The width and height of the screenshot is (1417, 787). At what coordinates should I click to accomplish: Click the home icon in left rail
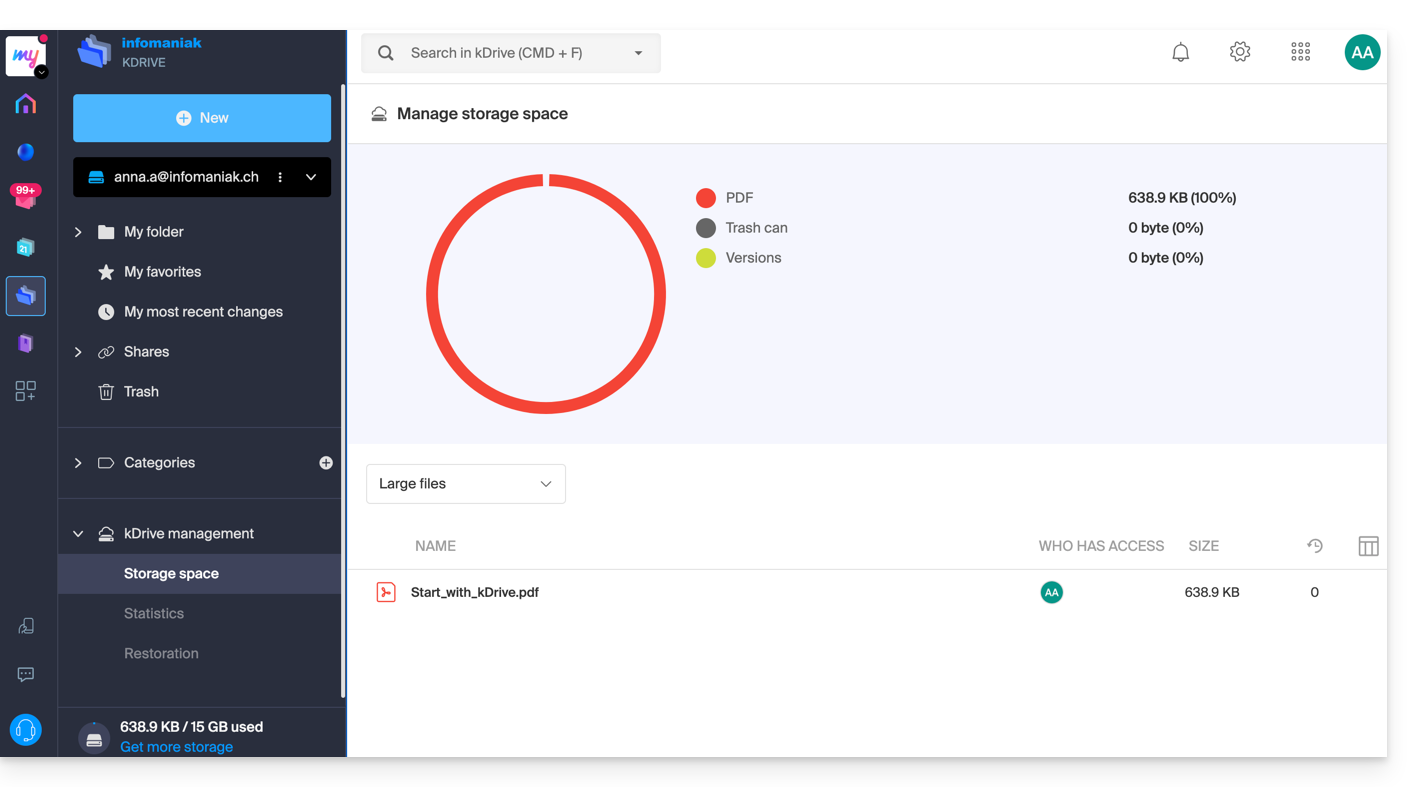point(26,104)
